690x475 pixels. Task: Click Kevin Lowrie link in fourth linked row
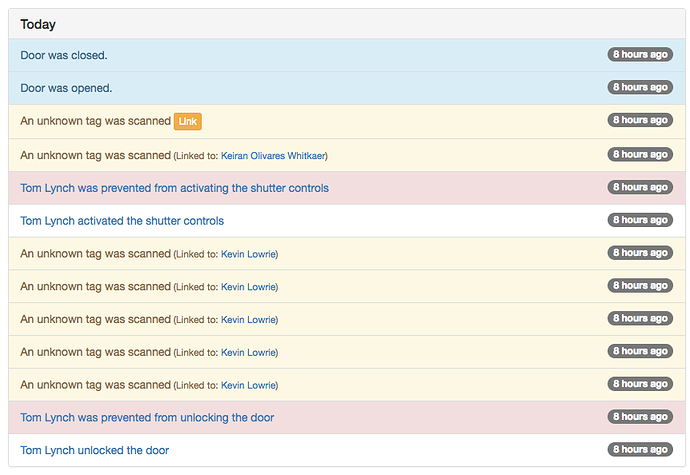[248, 353]
